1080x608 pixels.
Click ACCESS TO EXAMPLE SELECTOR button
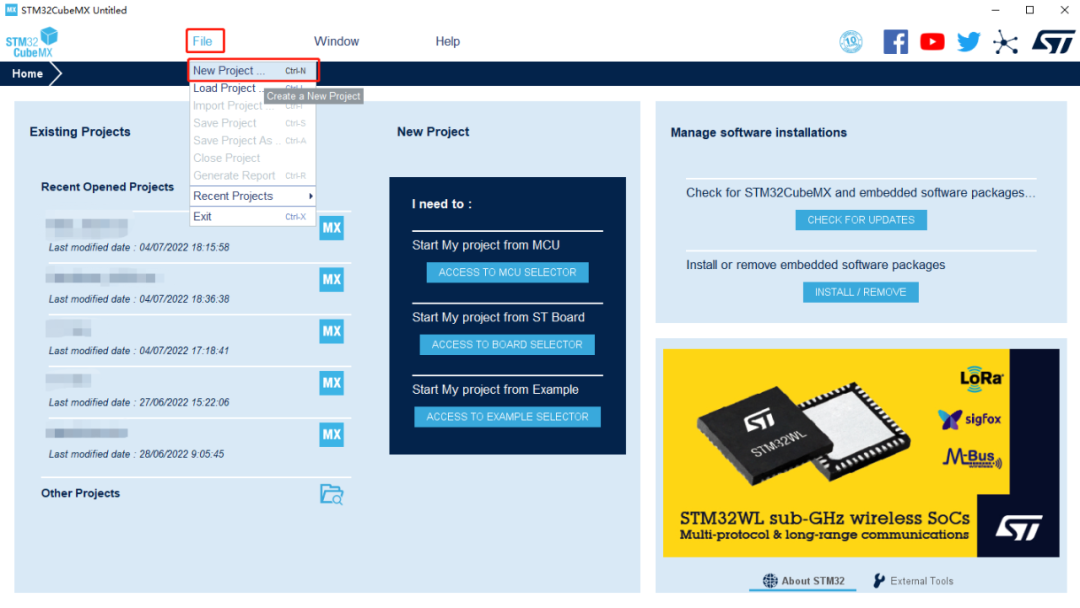click(x=507, y=417)
